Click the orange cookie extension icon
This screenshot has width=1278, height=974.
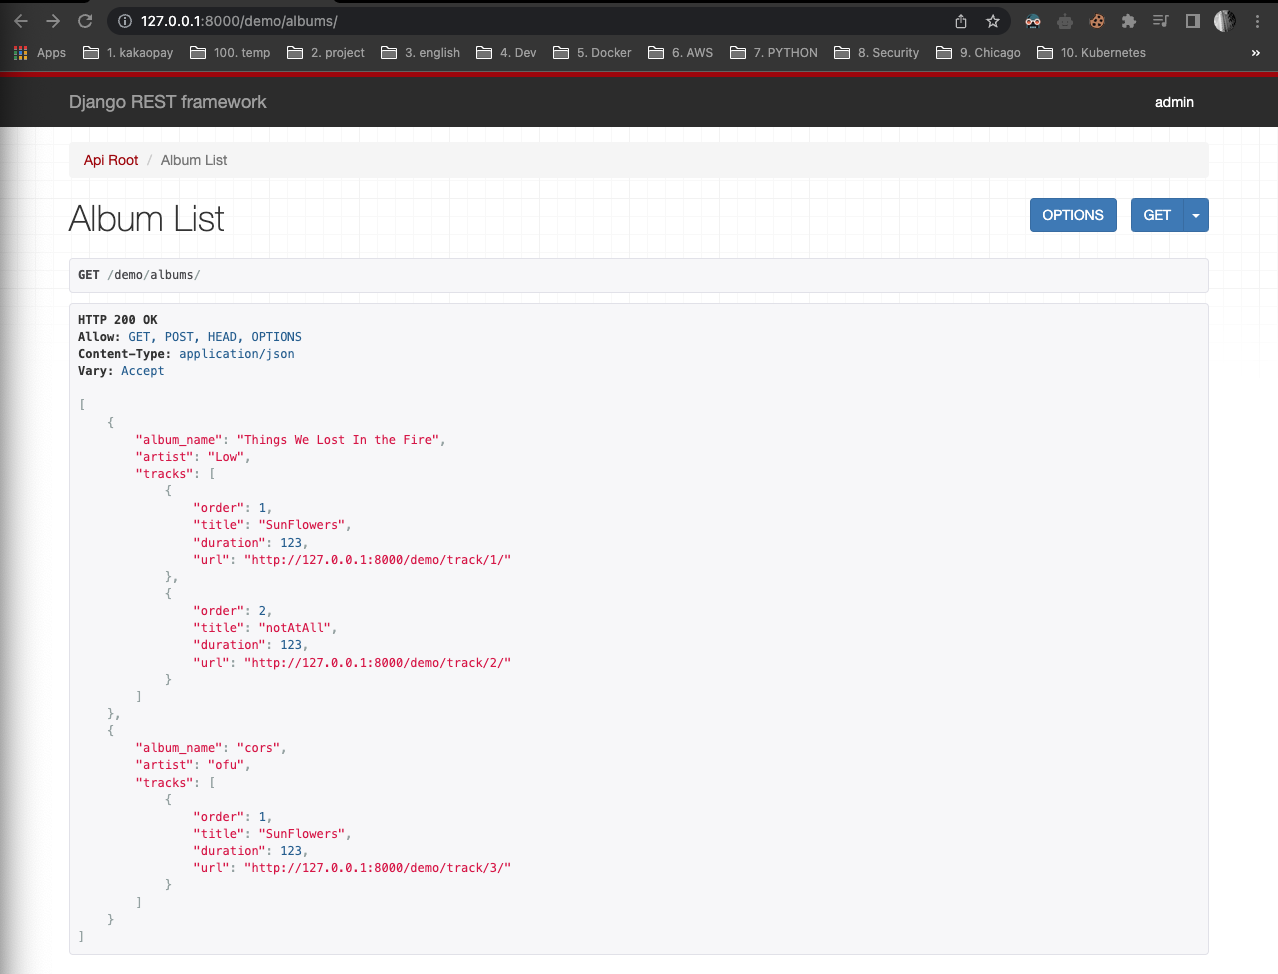tap(1097, 21)
